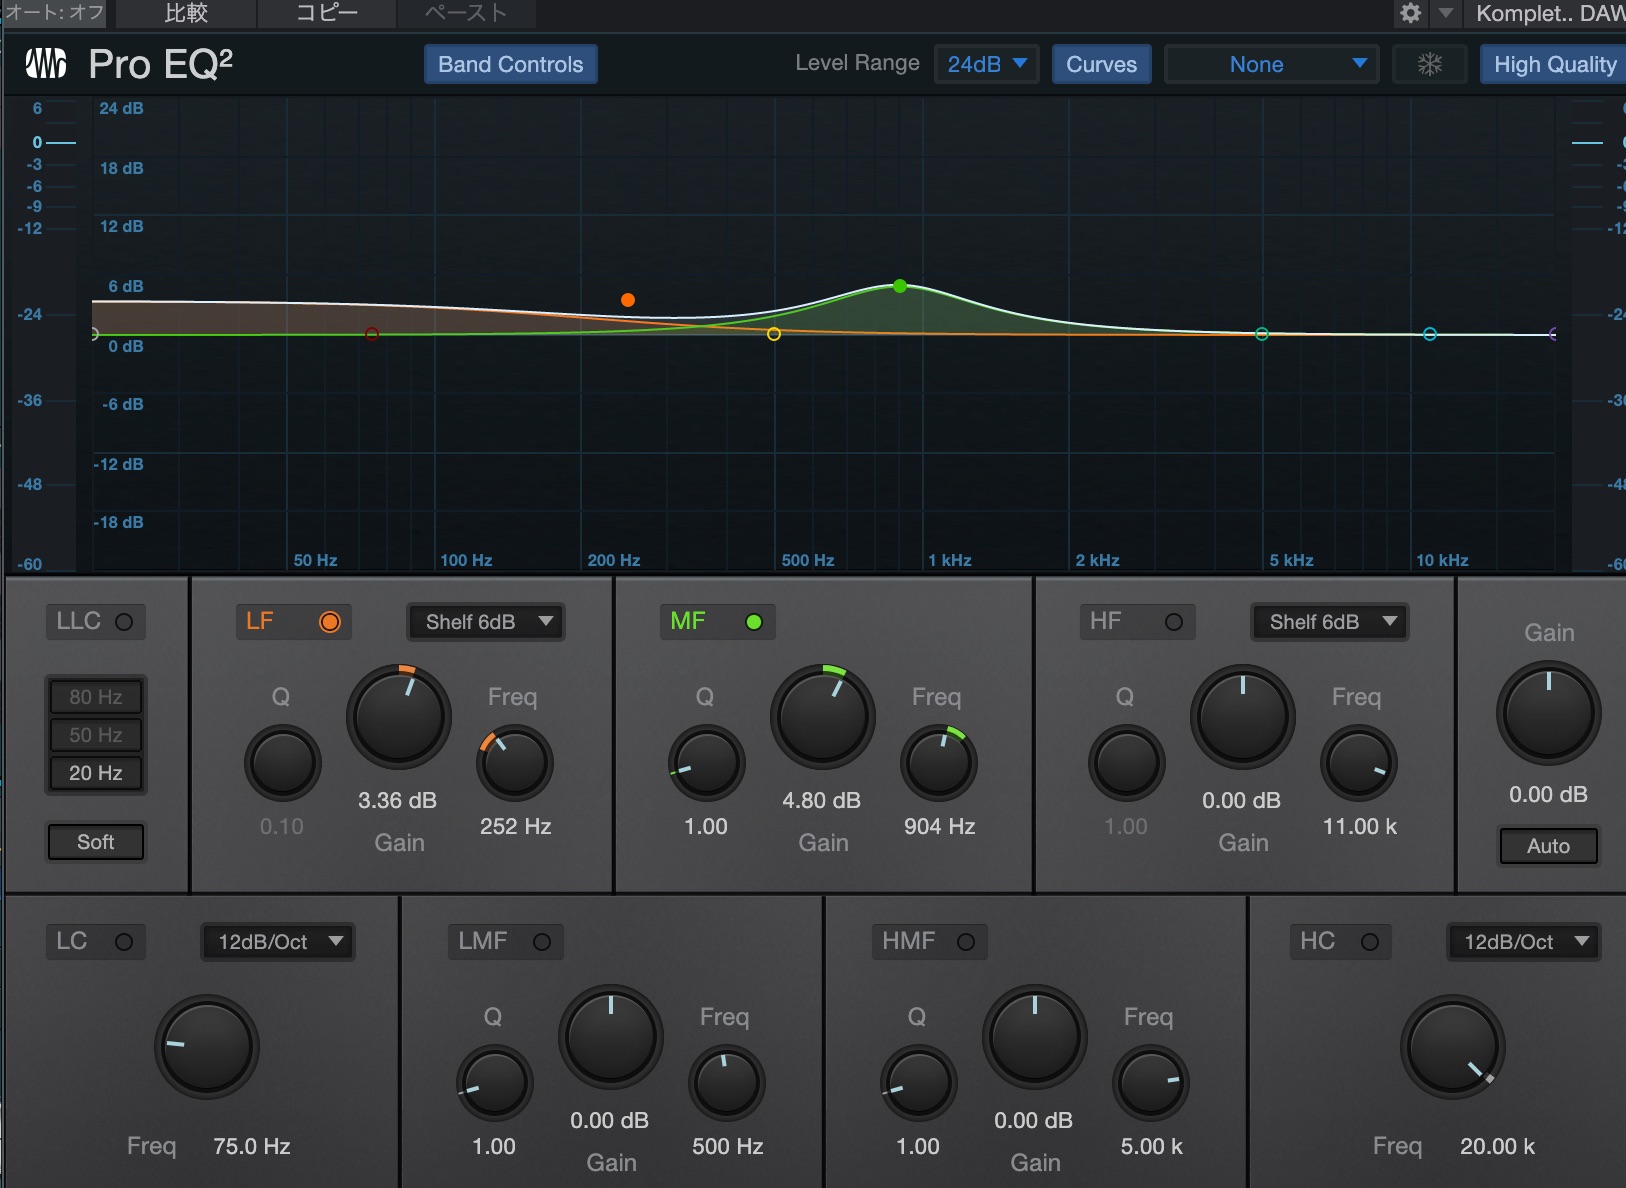Open the LF Shelf 6dB type dropdown
This screenshot has height=1188, width=1626.
pyautogui.click(x=486, y=622)
